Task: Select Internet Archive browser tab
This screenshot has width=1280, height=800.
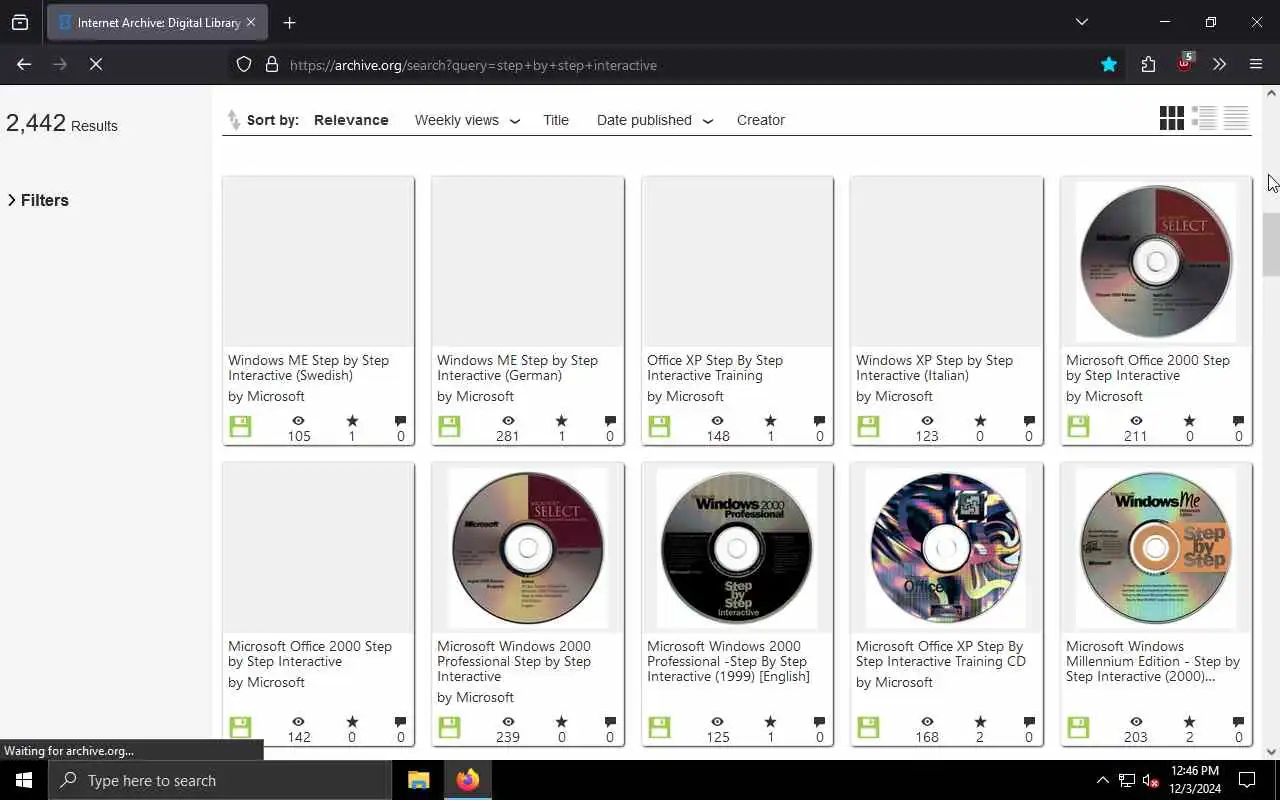Action: pyautogui.click(x=157, y=22)
